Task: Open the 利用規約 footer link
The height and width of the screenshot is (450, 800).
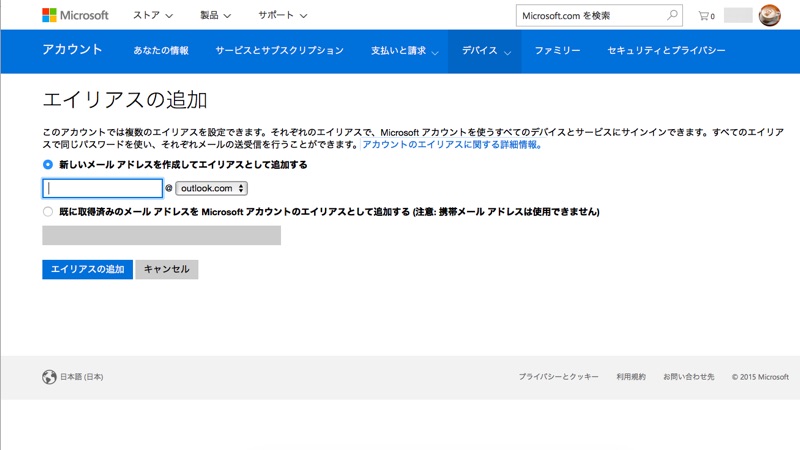Action: click(631, 377)
